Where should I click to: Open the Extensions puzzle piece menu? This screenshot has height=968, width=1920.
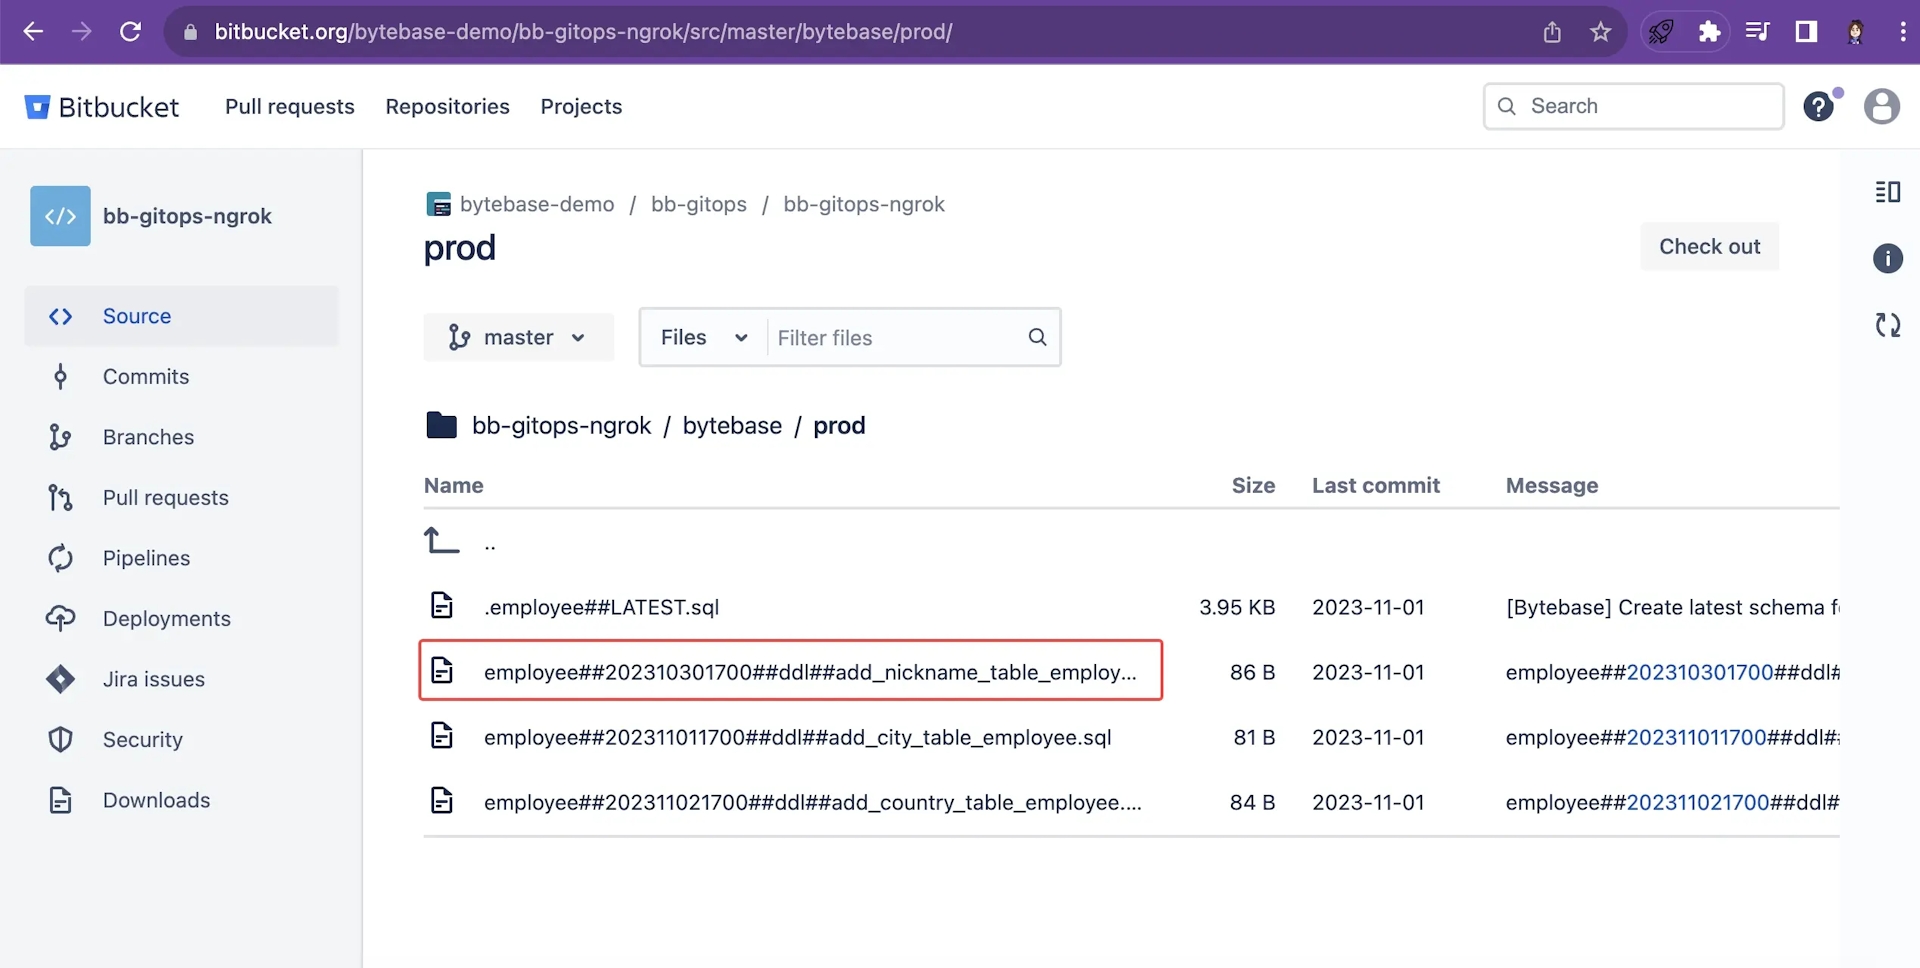point(1710,32)
